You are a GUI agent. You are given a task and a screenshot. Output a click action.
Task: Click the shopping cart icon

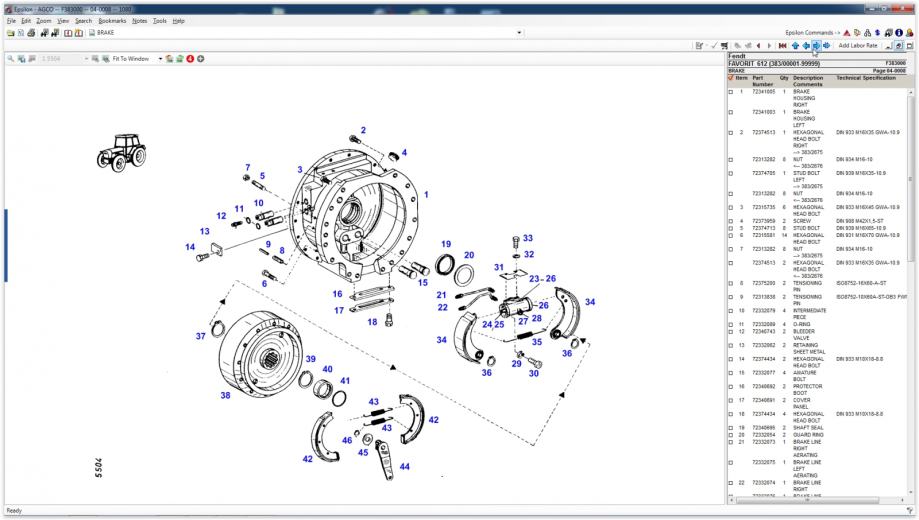point(724,46)
